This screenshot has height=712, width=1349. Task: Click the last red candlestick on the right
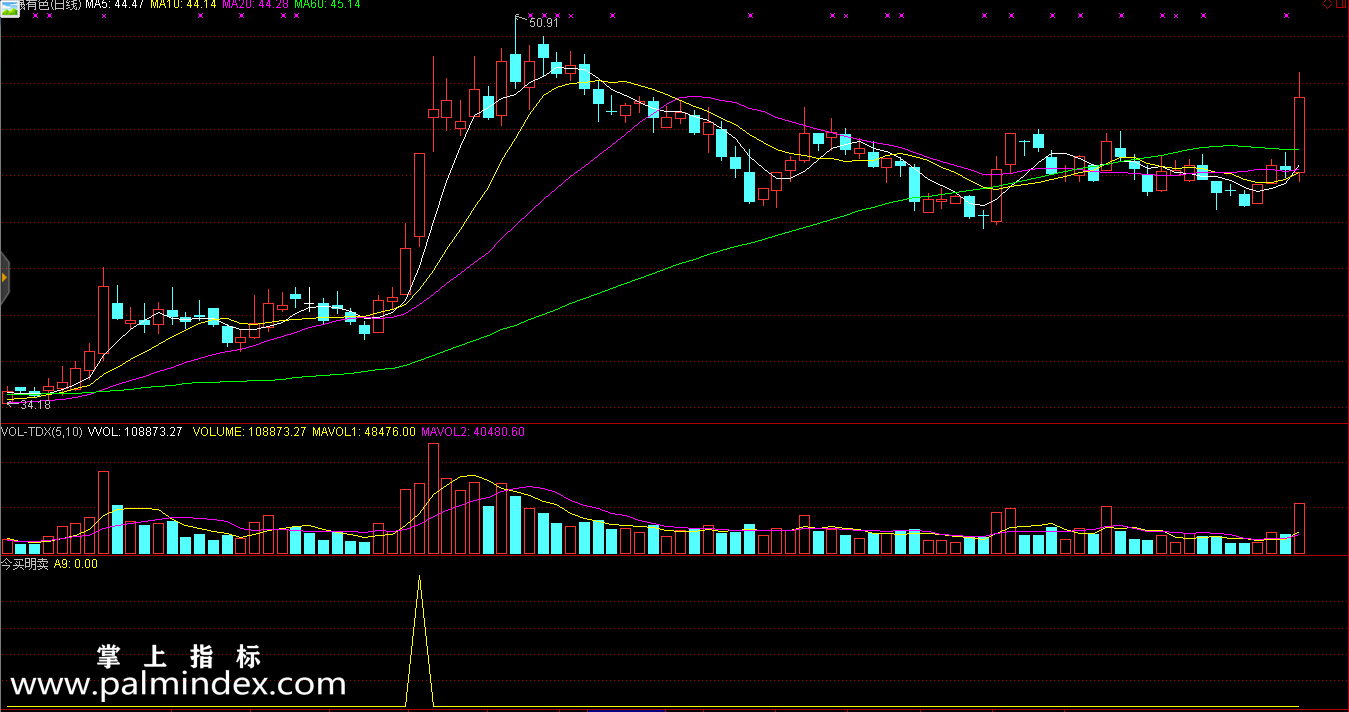pyautogui.click(x=1300, y=134)
